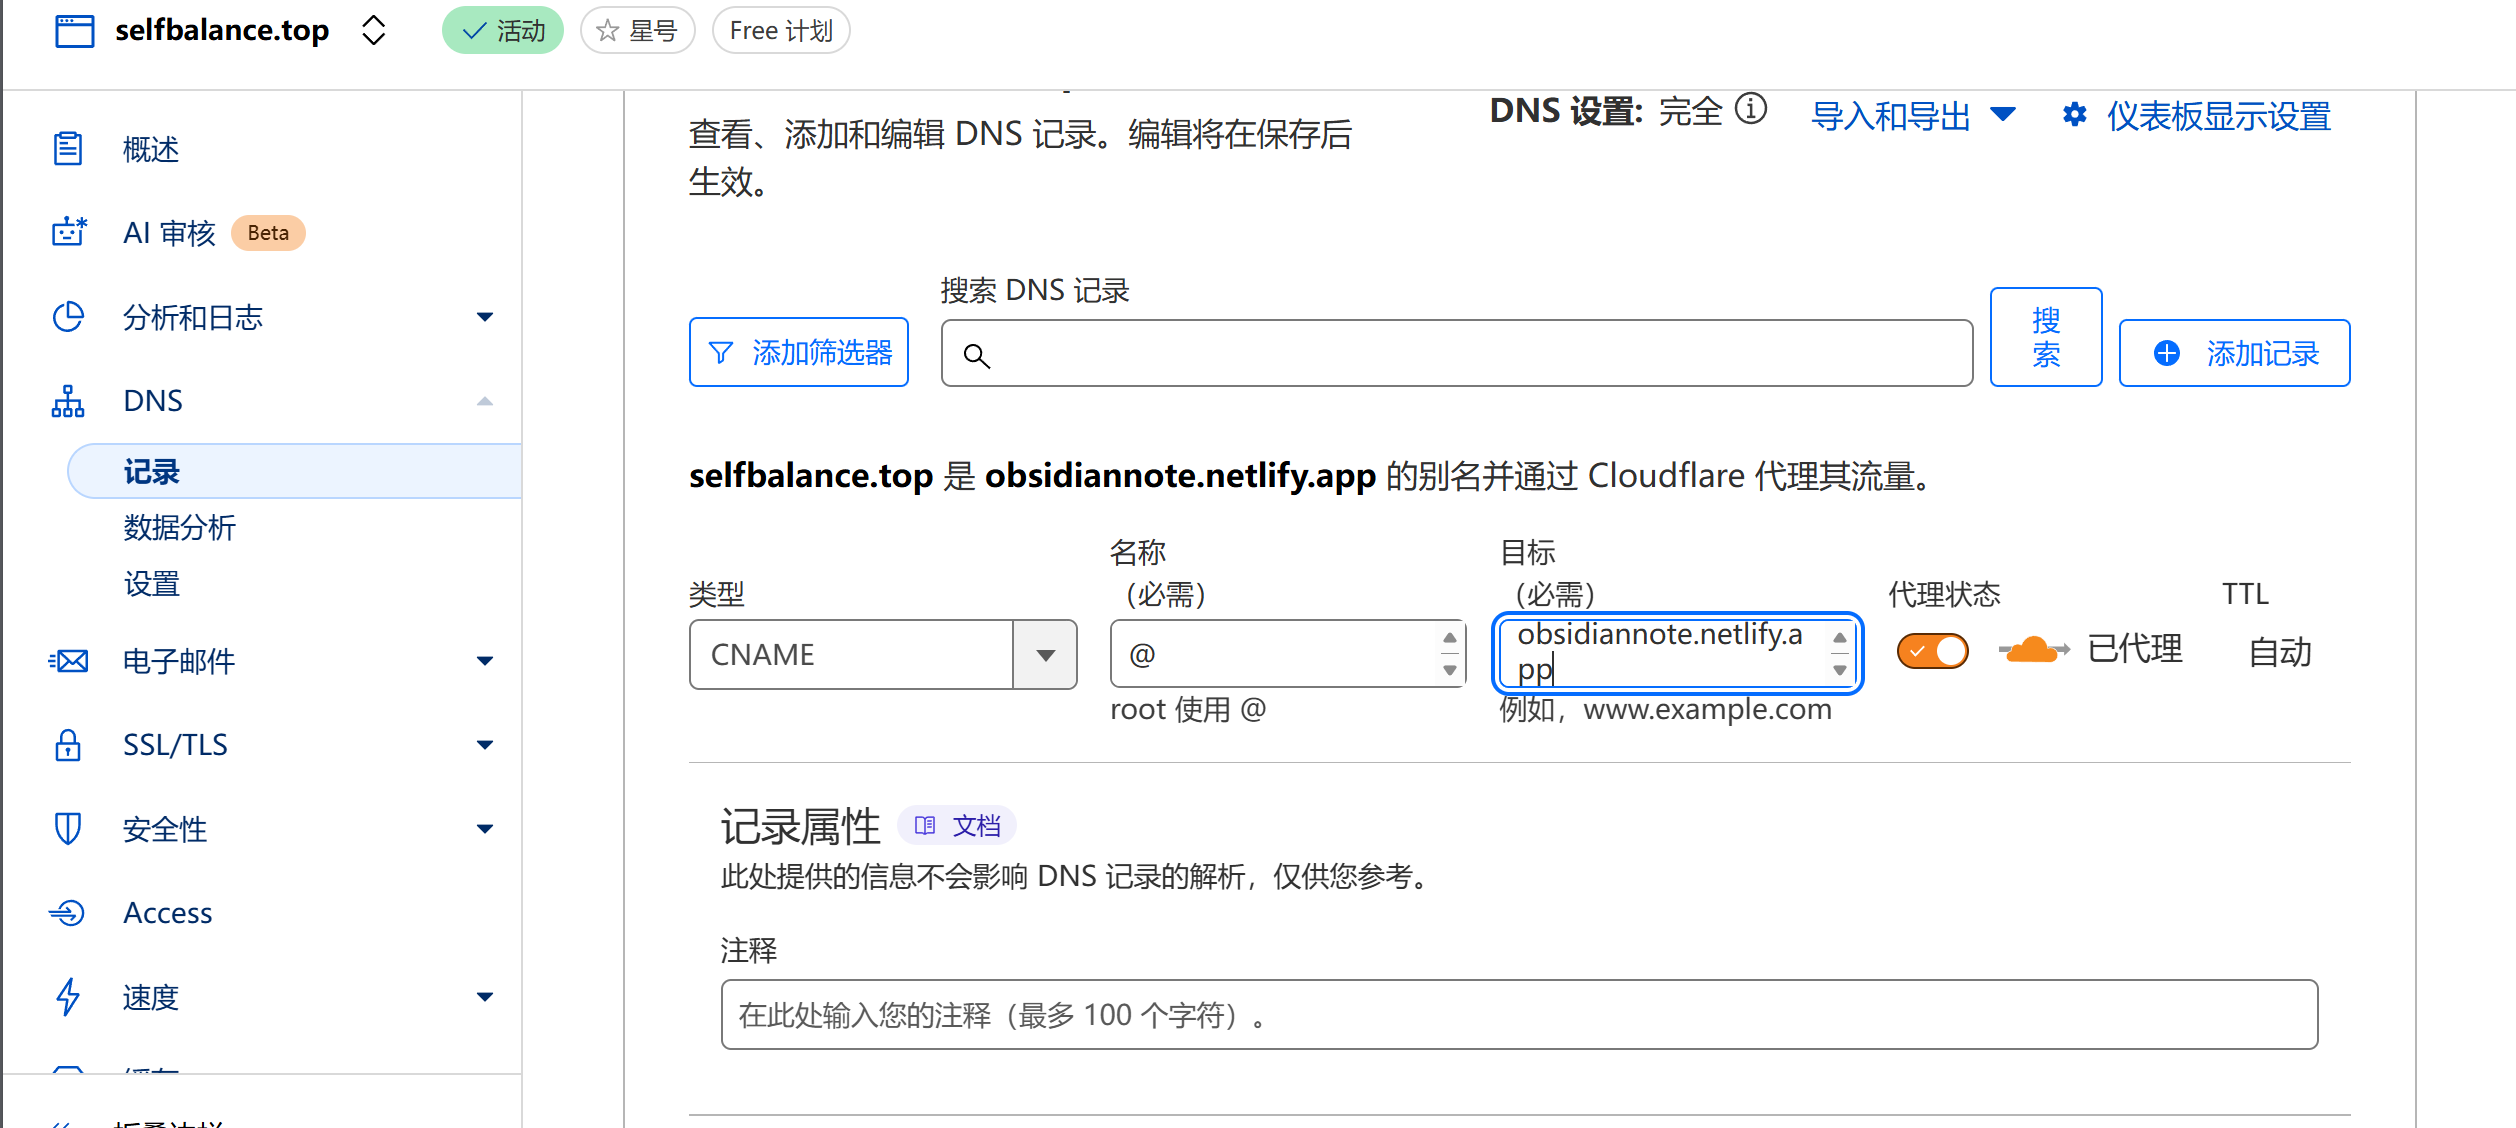Toggle the 星号 star favorite button
Viewport: 2516px width, 1128px height.
(x=637, y=31)
